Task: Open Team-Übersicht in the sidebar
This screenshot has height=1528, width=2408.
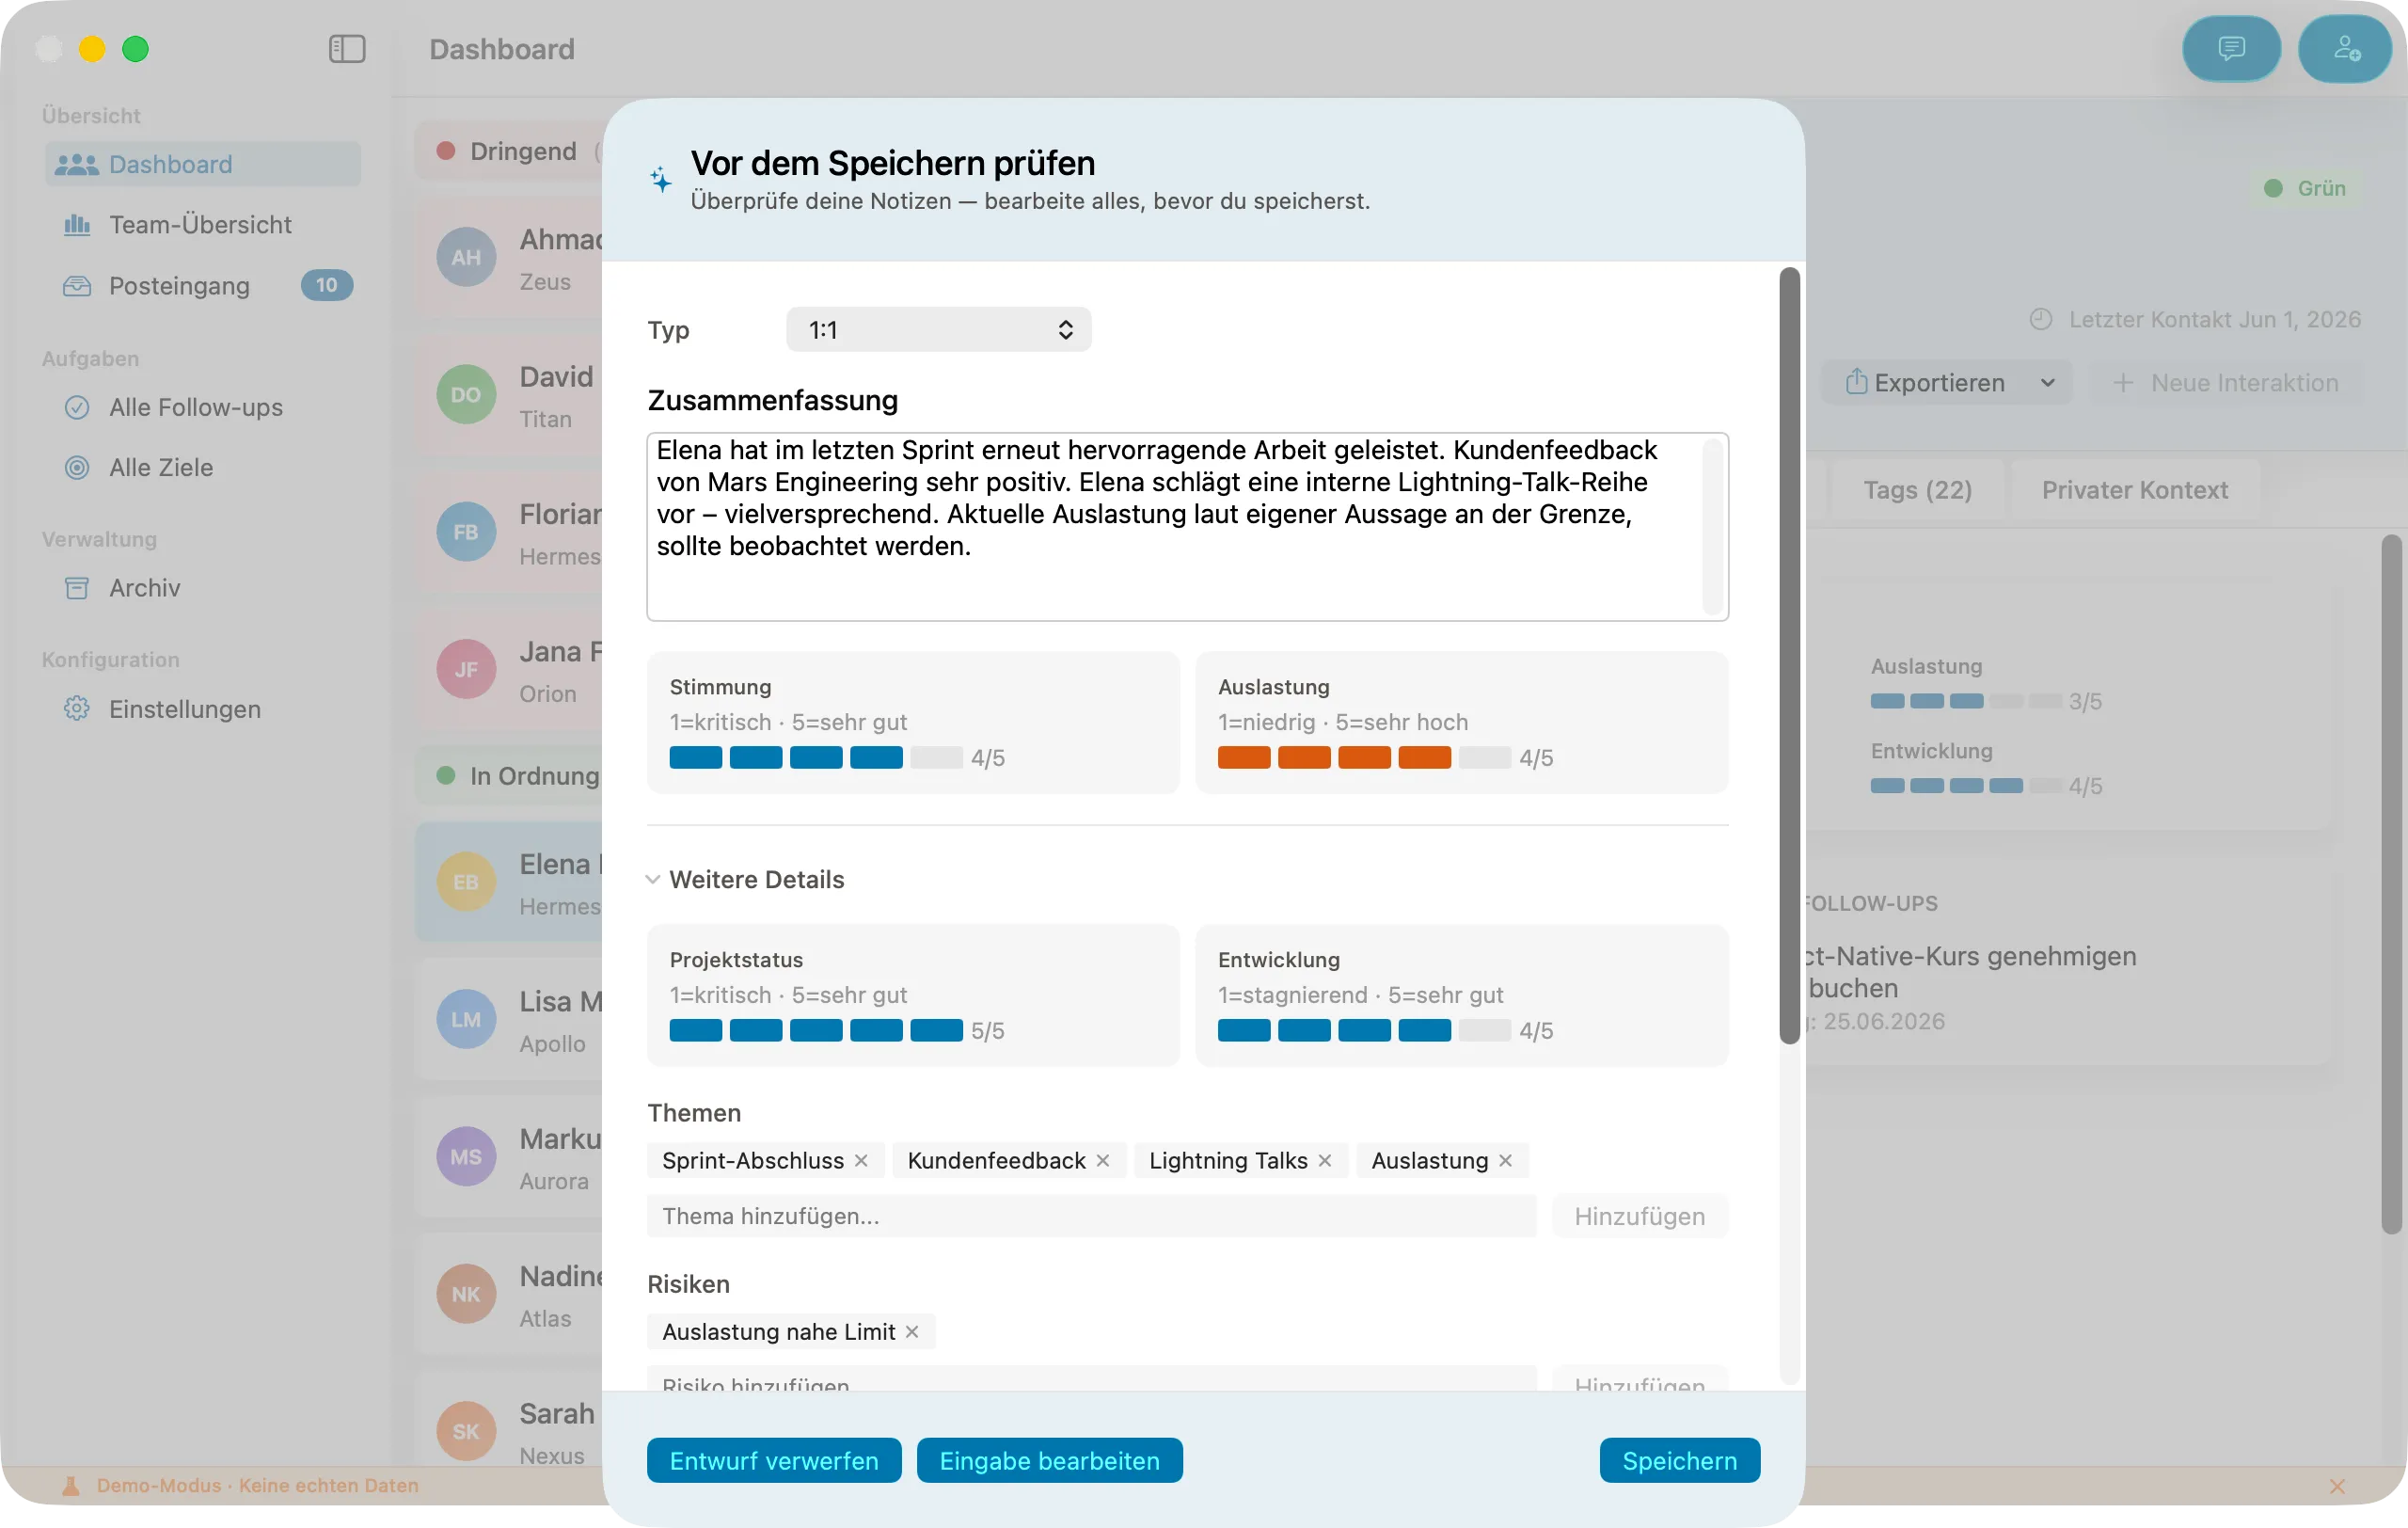Action: 202,225
